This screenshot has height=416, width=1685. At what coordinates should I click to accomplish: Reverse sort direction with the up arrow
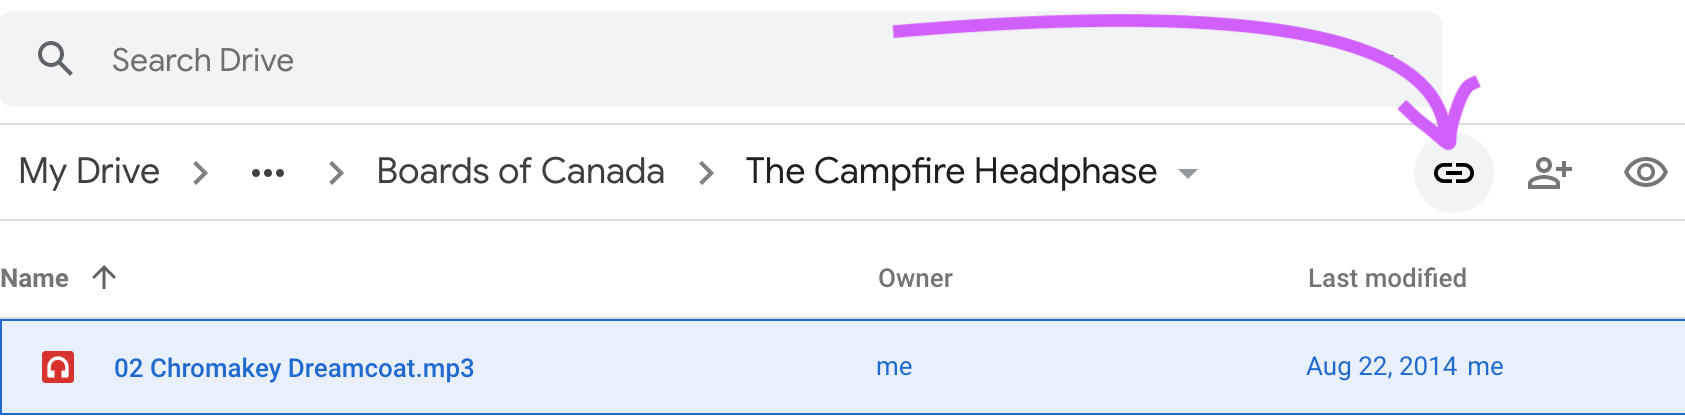pyautogui.click(x=104, y=277)
